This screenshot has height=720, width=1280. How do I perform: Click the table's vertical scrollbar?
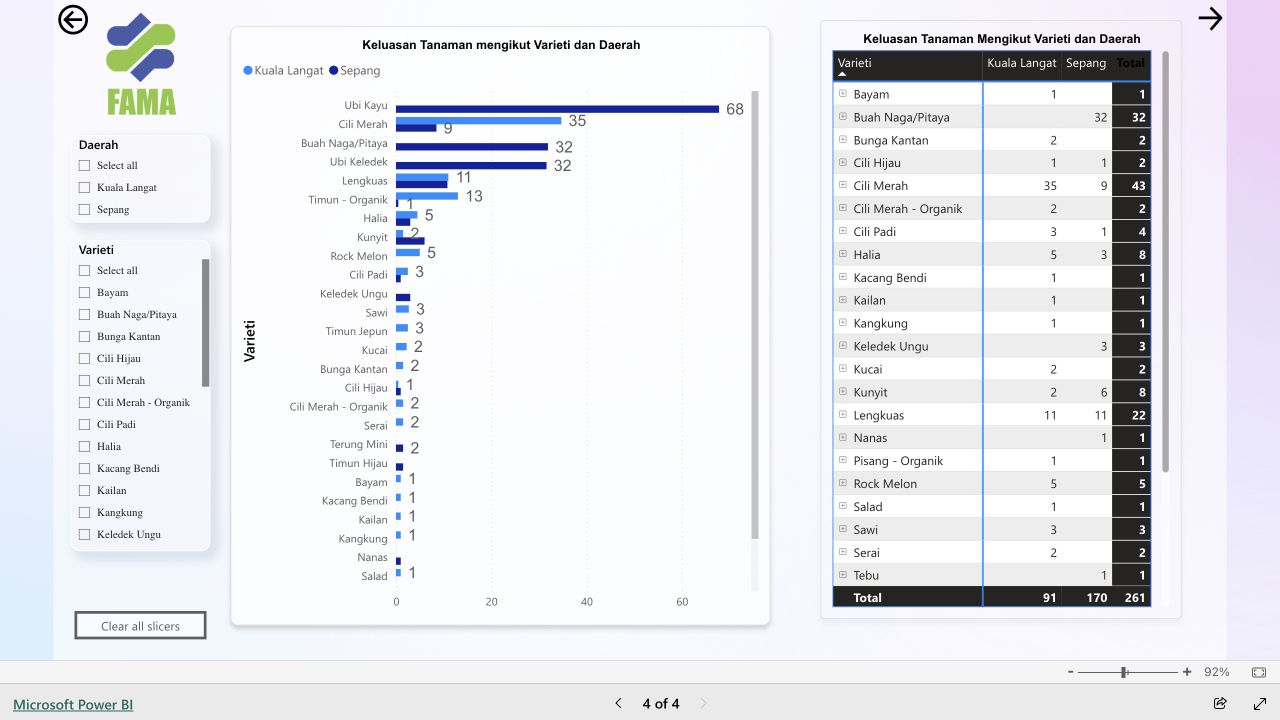1165,261
